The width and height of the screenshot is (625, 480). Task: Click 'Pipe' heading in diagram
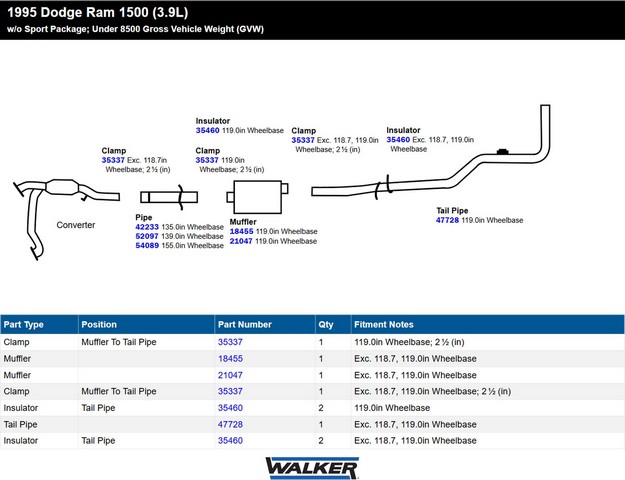tap(143, 217)
